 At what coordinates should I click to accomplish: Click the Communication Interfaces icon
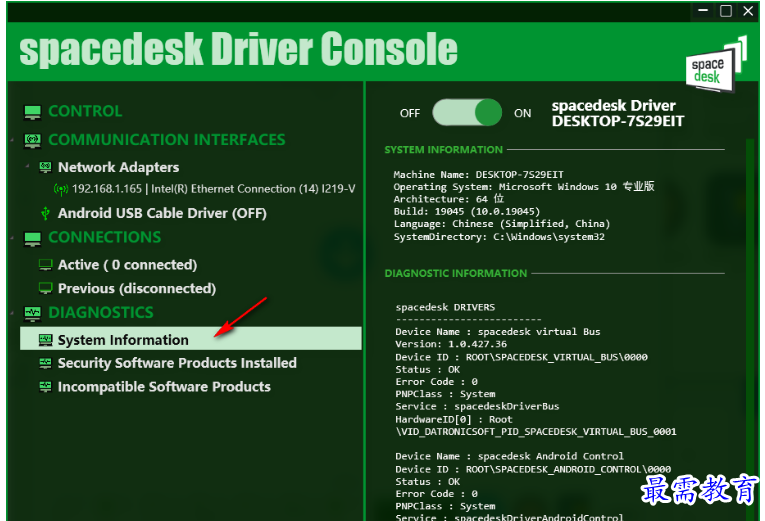(33, 140)
